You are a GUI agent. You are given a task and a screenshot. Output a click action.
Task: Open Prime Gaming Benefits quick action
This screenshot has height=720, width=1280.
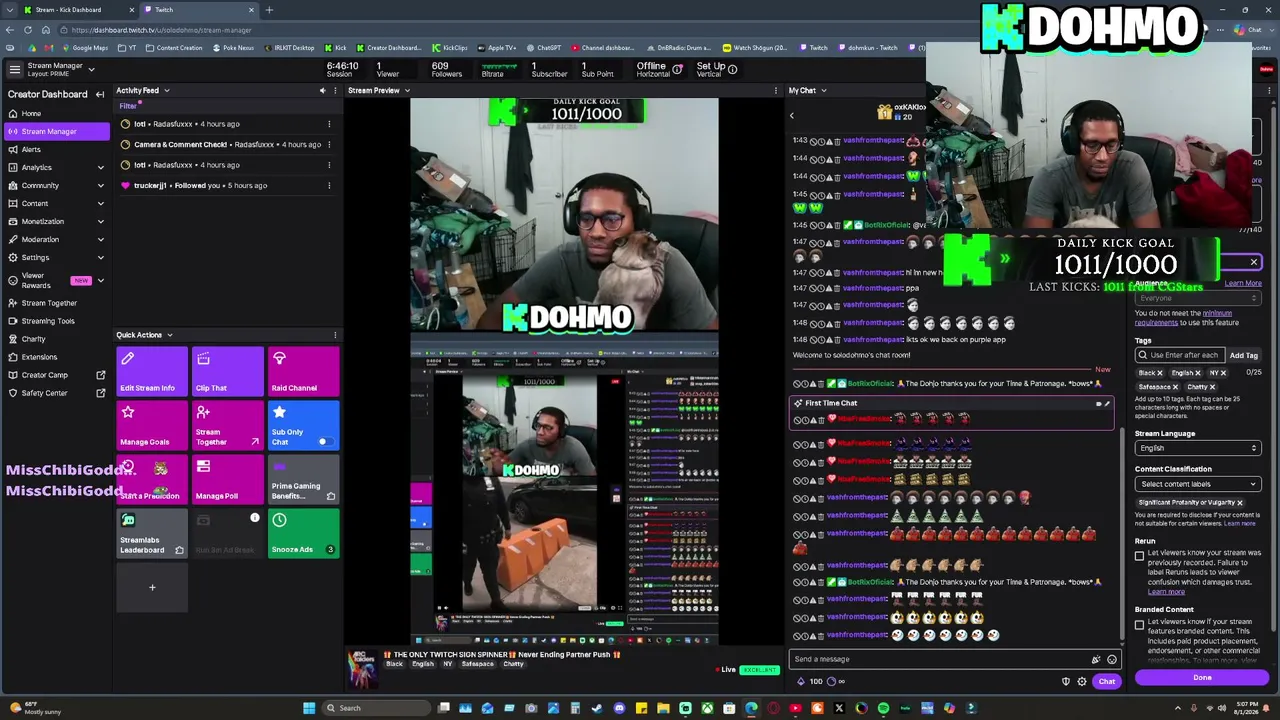pyautogui.click(x=303, y=479)
